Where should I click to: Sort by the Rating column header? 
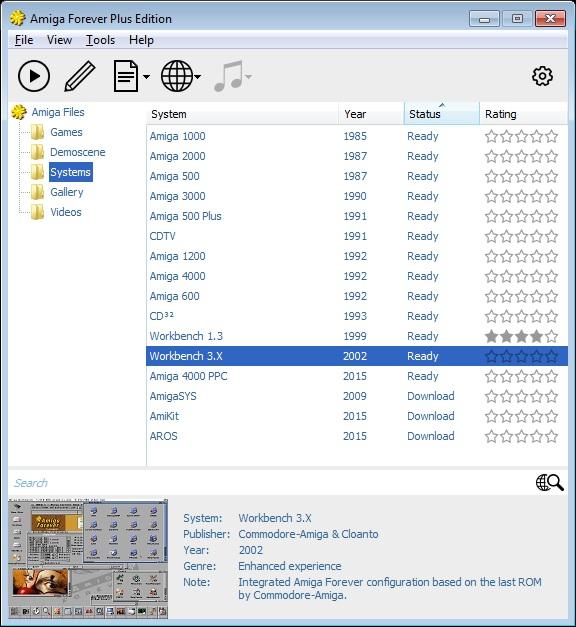523,114
